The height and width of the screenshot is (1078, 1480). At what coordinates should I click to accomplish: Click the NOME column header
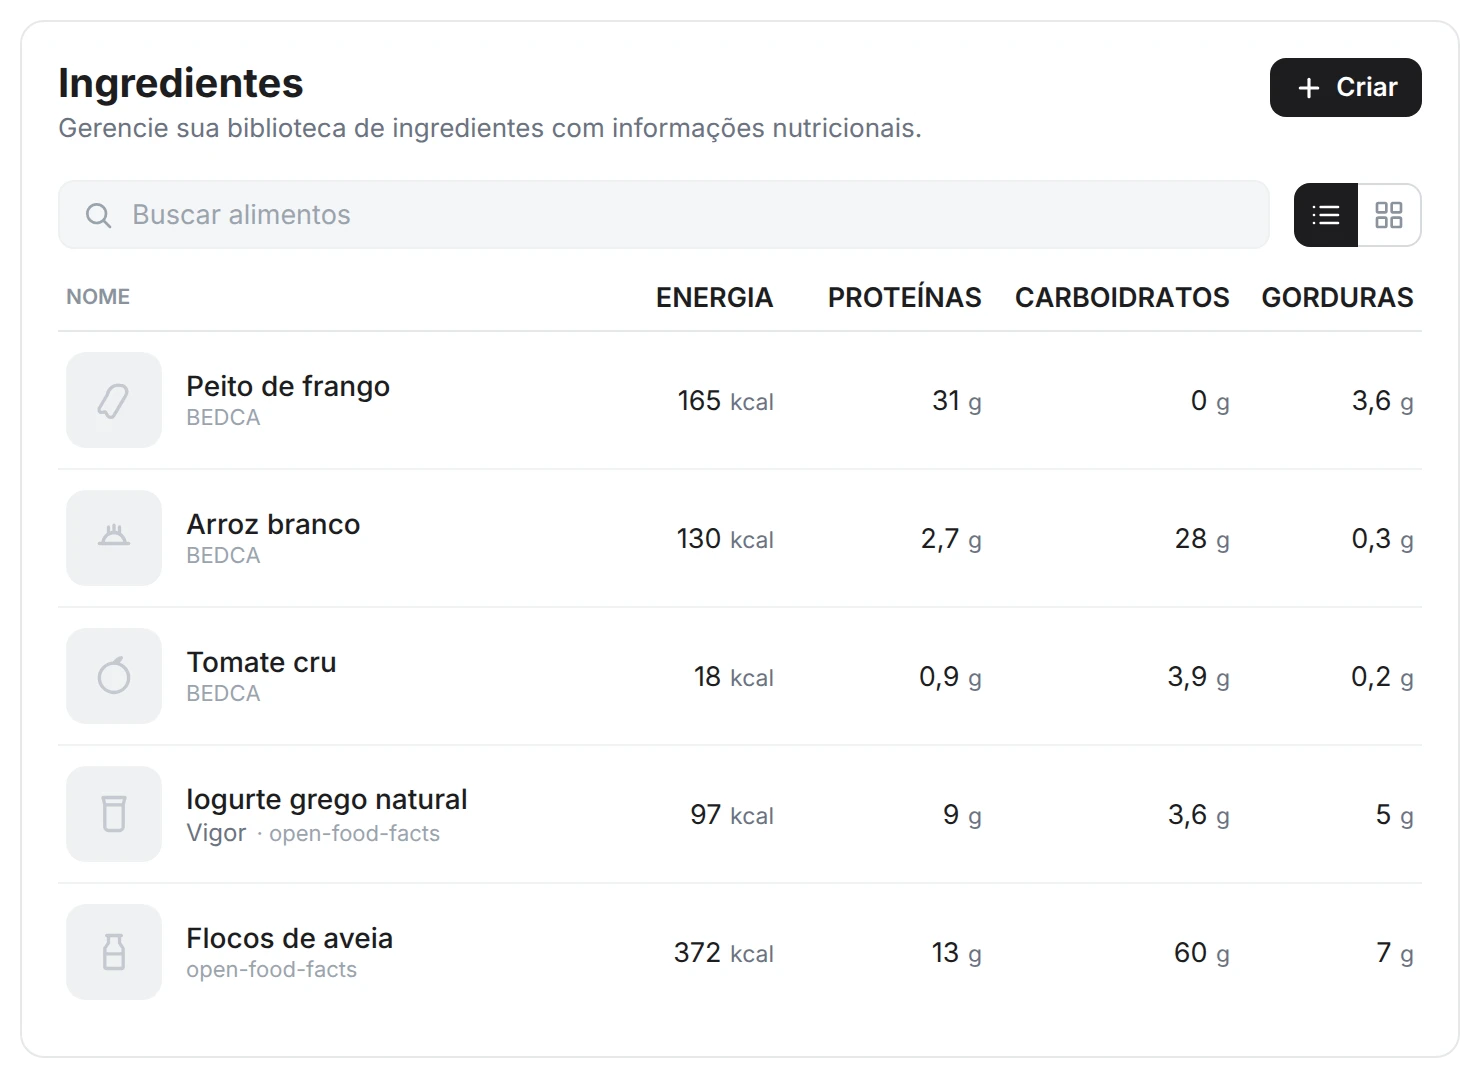(98, 297)
